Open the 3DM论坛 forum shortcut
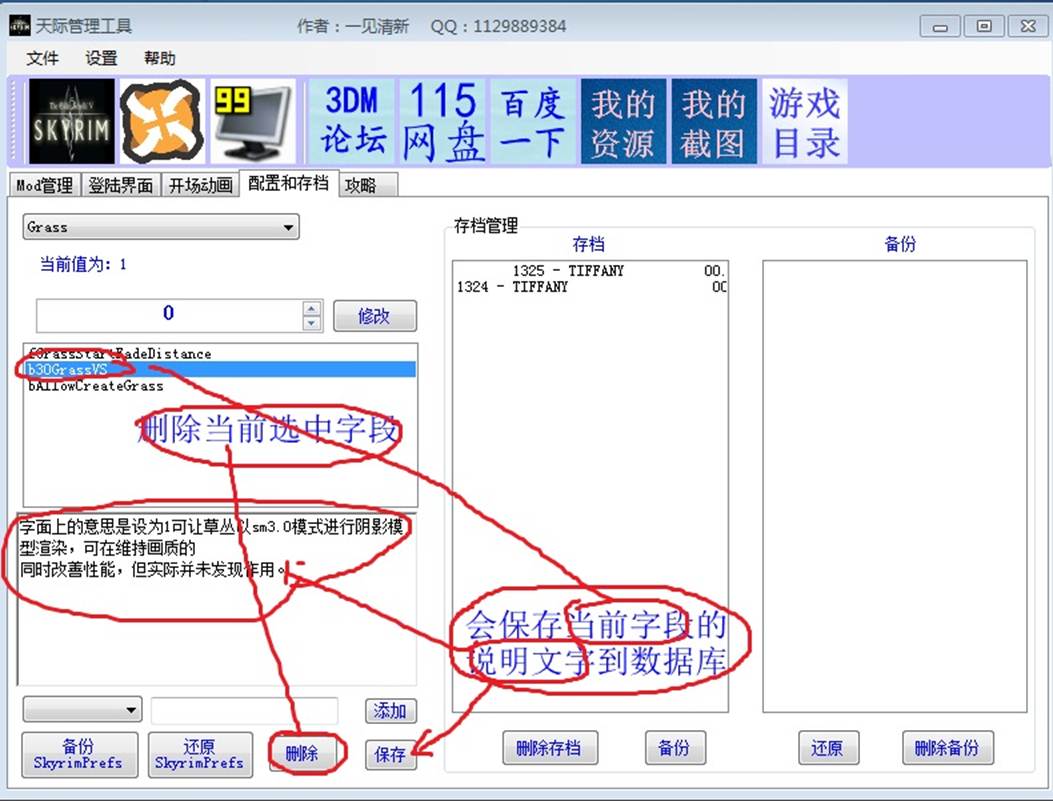Viewport: 1053px width, 801px height. pos(353,122)
